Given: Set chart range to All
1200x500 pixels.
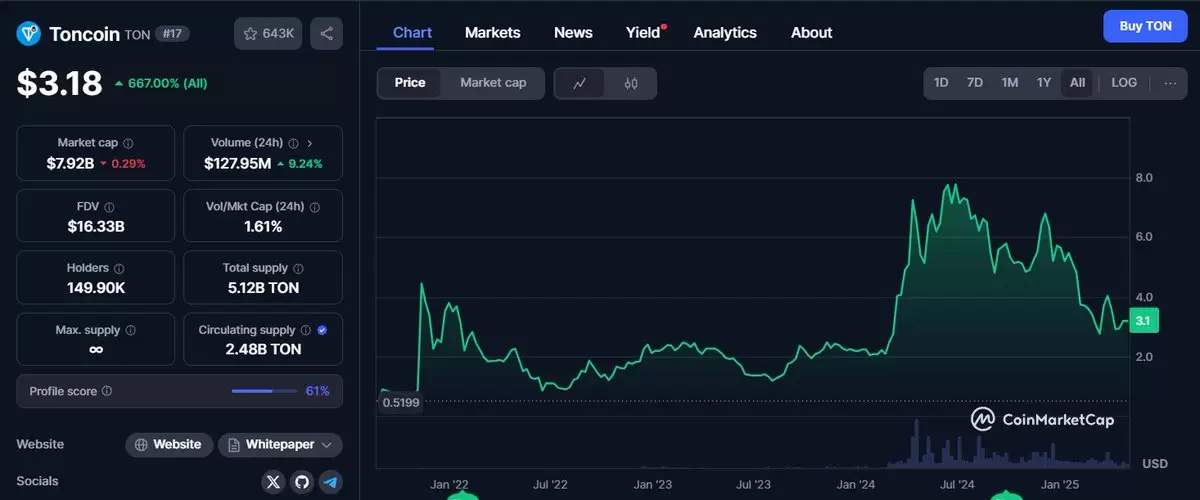Looking at the screenshot, I should (1077, 83).
